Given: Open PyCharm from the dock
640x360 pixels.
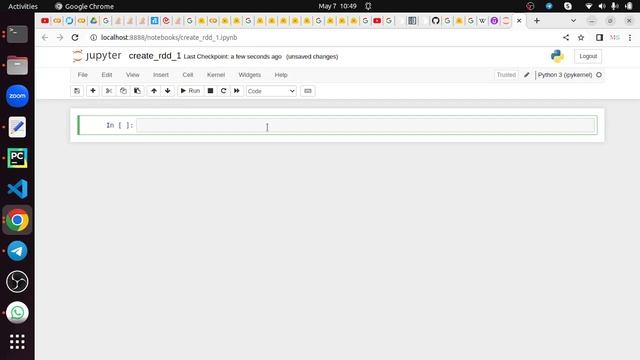Looking at the screenshot, I should [17, 158].
